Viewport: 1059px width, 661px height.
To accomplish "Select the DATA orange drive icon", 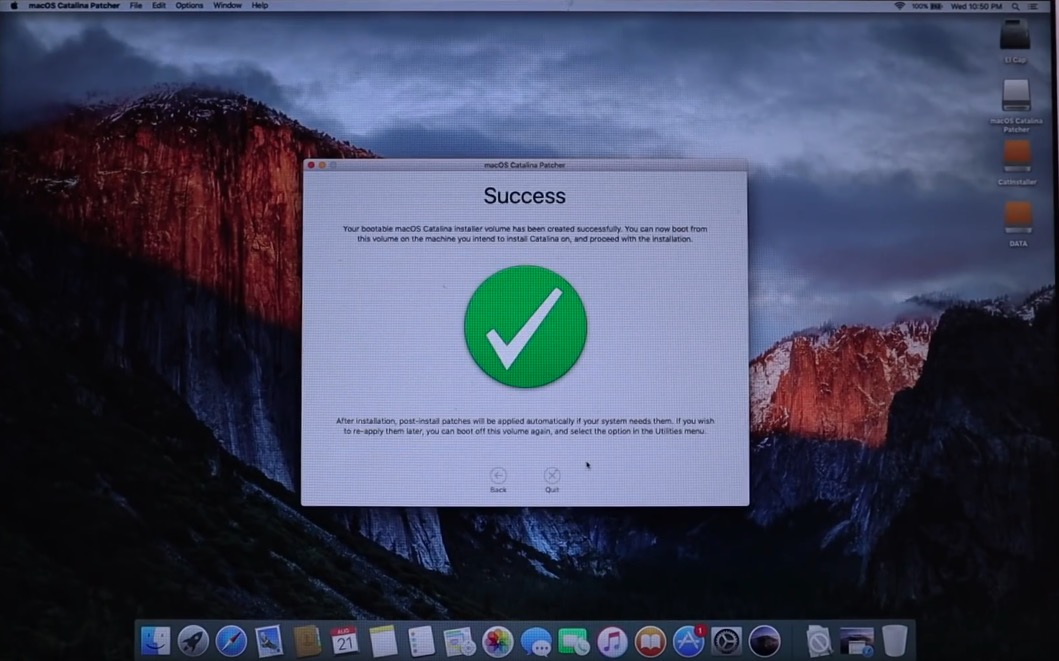I will (1018, 217).
